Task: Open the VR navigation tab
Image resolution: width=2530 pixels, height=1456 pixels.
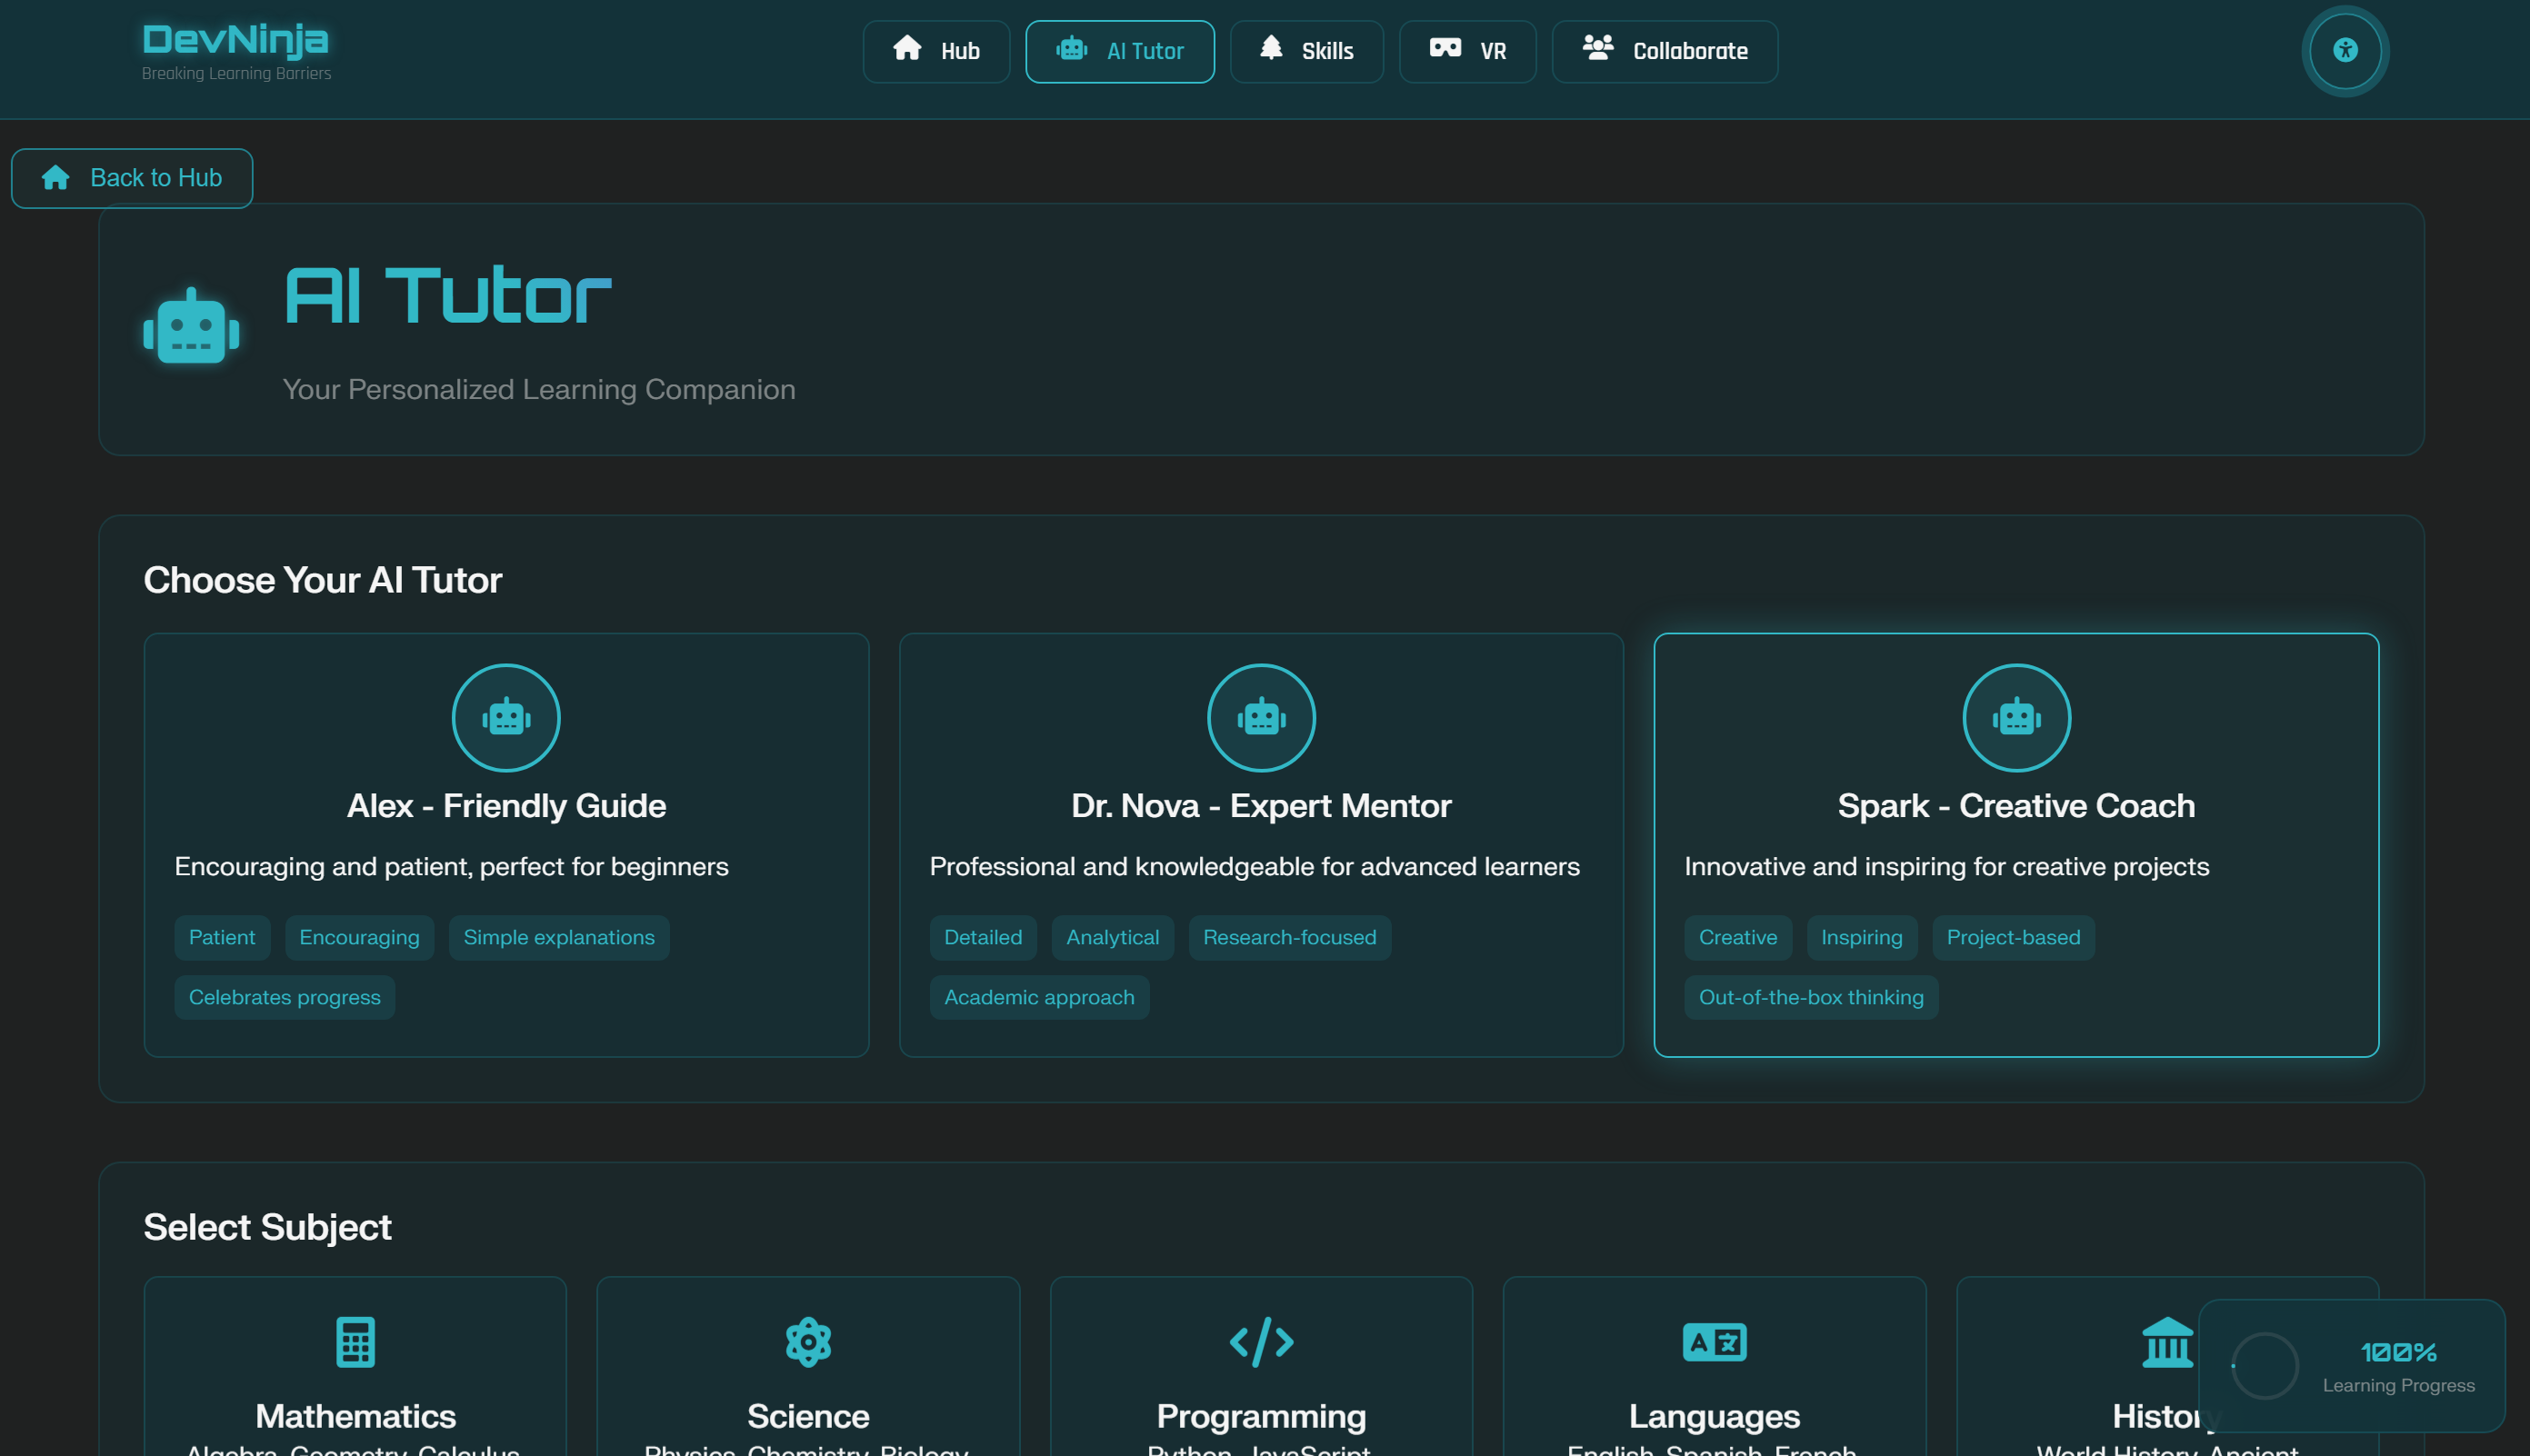Action: pos(1467,51)
